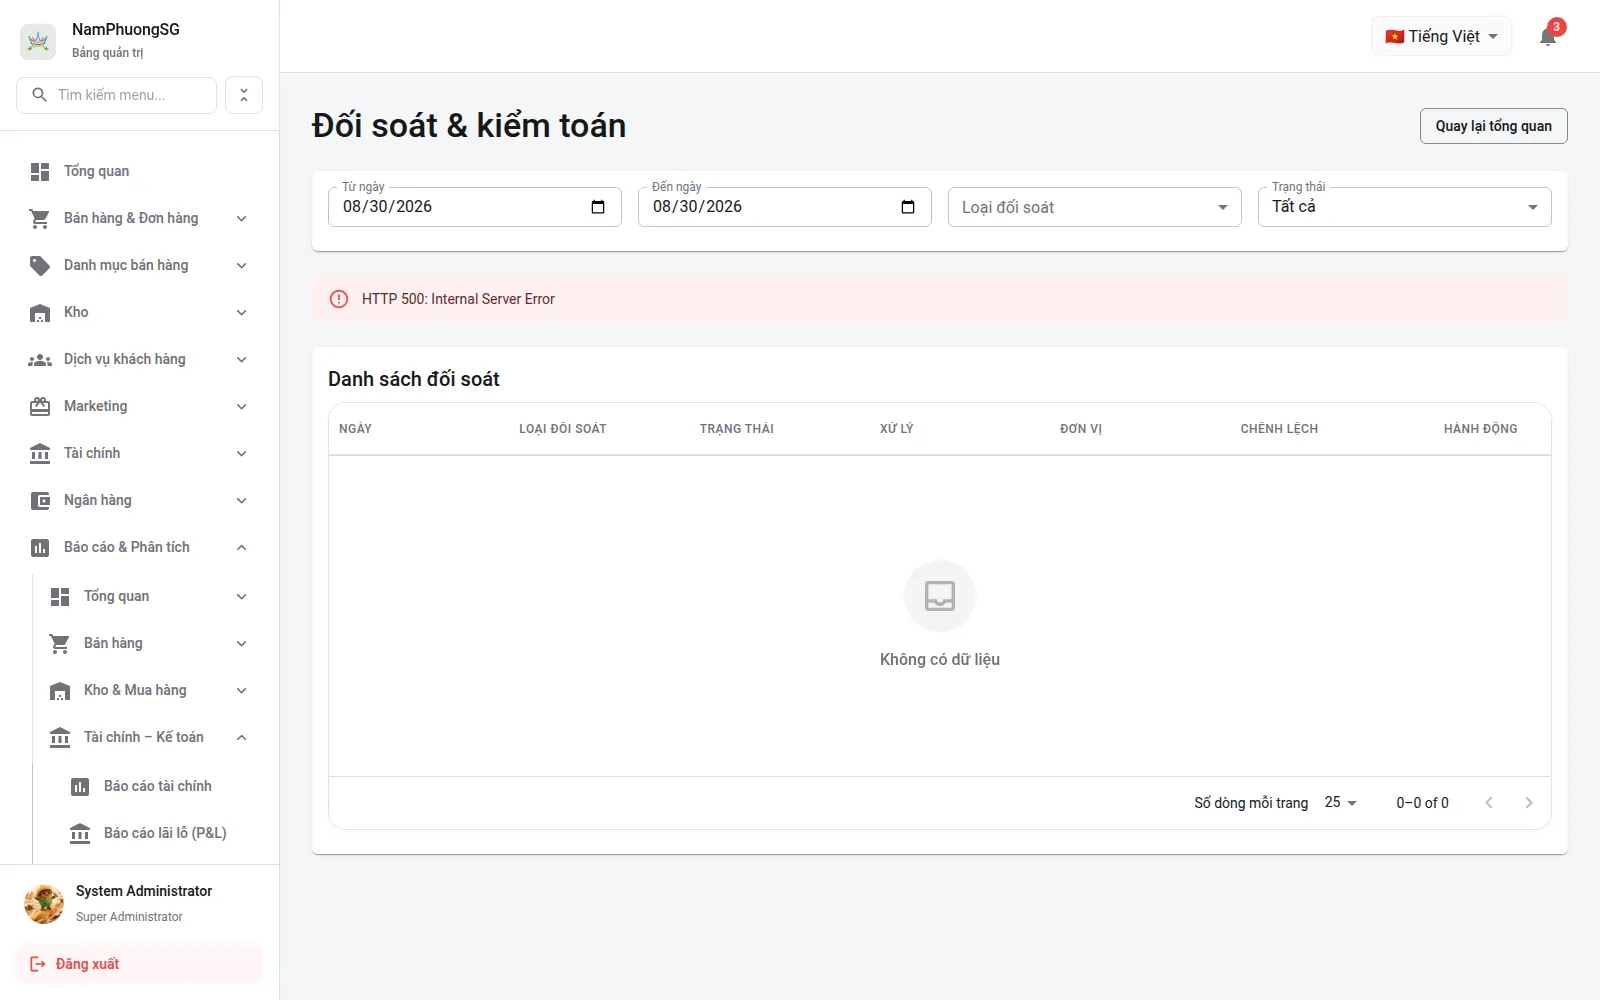The image size is (1600, 1000).
Task: Open Báo cáo tài chính report
Action: point(160,787)
